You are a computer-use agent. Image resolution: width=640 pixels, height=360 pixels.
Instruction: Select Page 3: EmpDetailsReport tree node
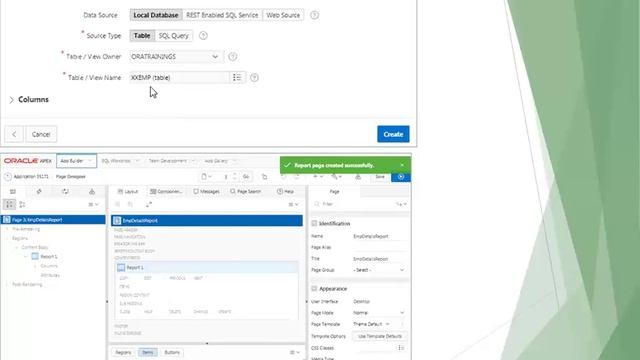(x=53, y=220)
